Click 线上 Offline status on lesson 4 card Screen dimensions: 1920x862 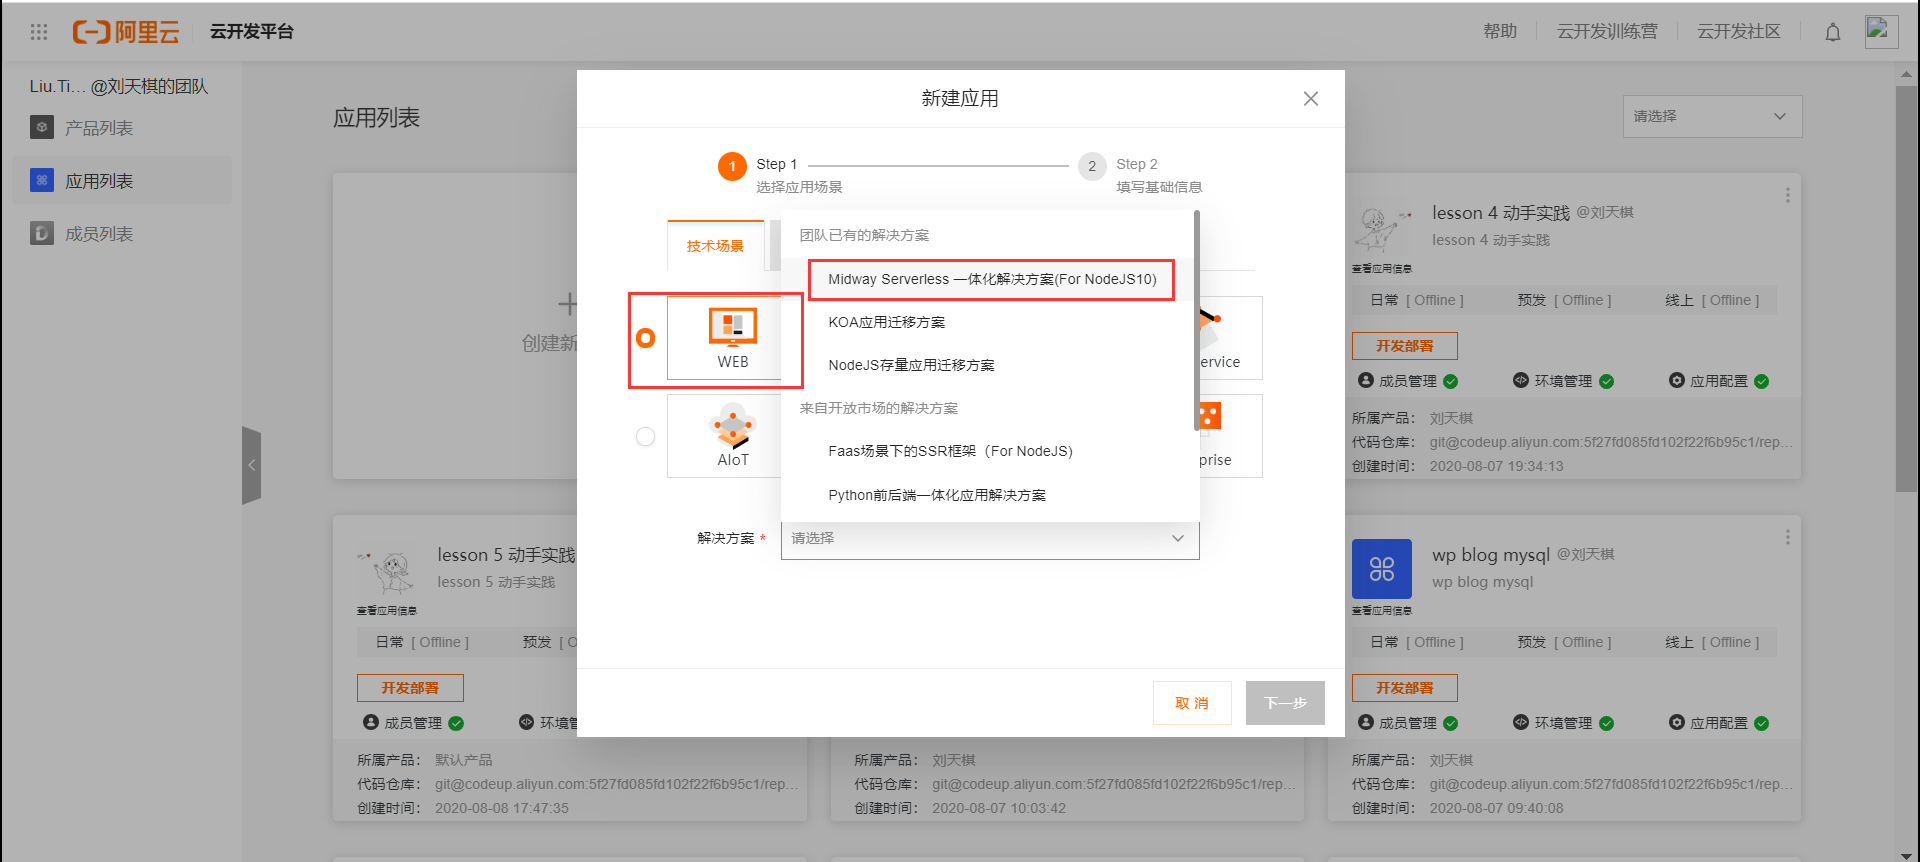pos(1712,300)
